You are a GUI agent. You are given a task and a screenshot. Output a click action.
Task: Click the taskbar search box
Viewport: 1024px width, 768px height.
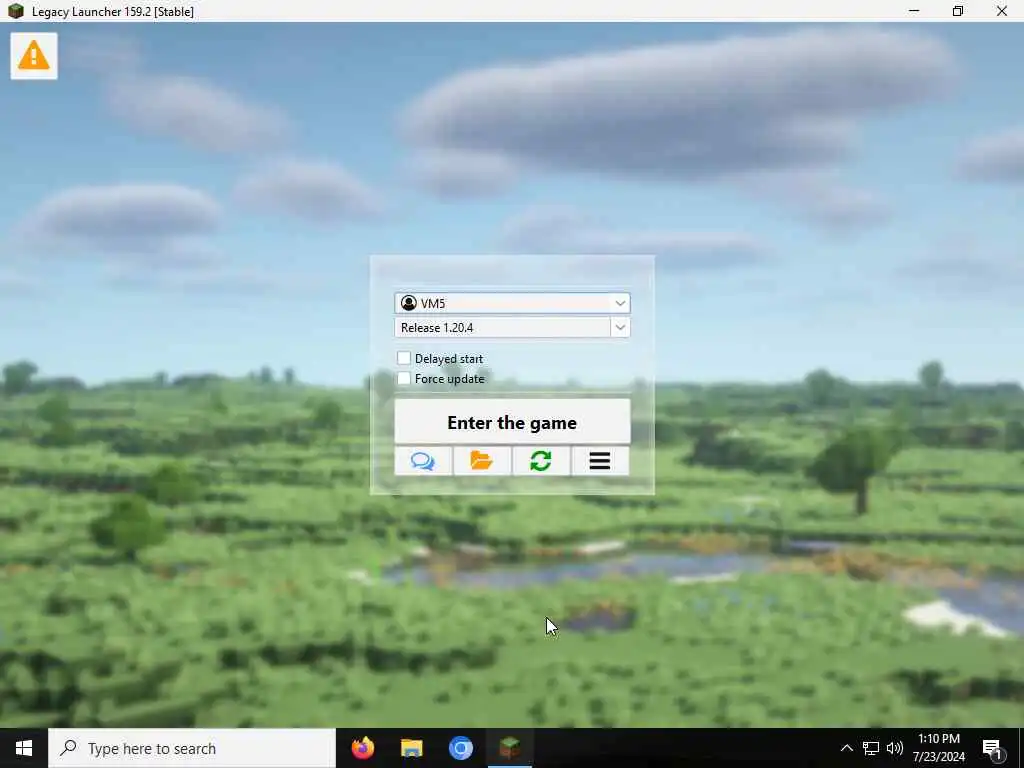click(x=192, y=748)
